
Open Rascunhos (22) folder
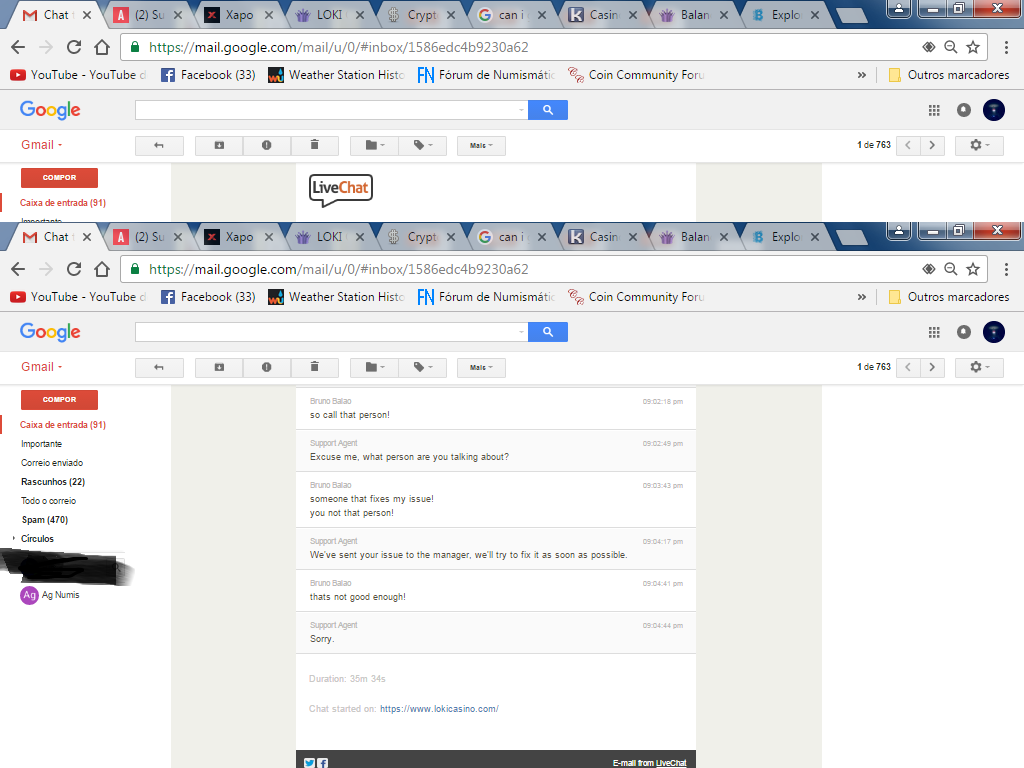coord(53,482)
